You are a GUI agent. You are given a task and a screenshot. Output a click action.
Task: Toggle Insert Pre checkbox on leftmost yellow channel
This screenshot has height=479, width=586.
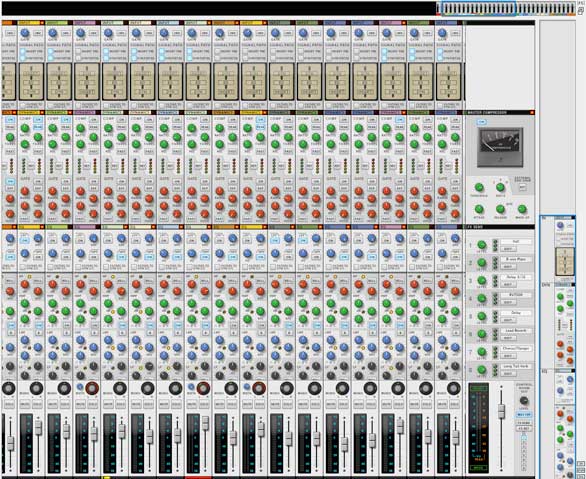tap(22, 52)
